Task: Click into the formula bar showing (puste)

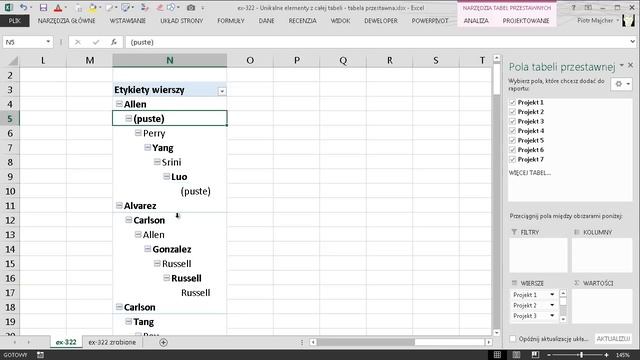Action: 376,42
